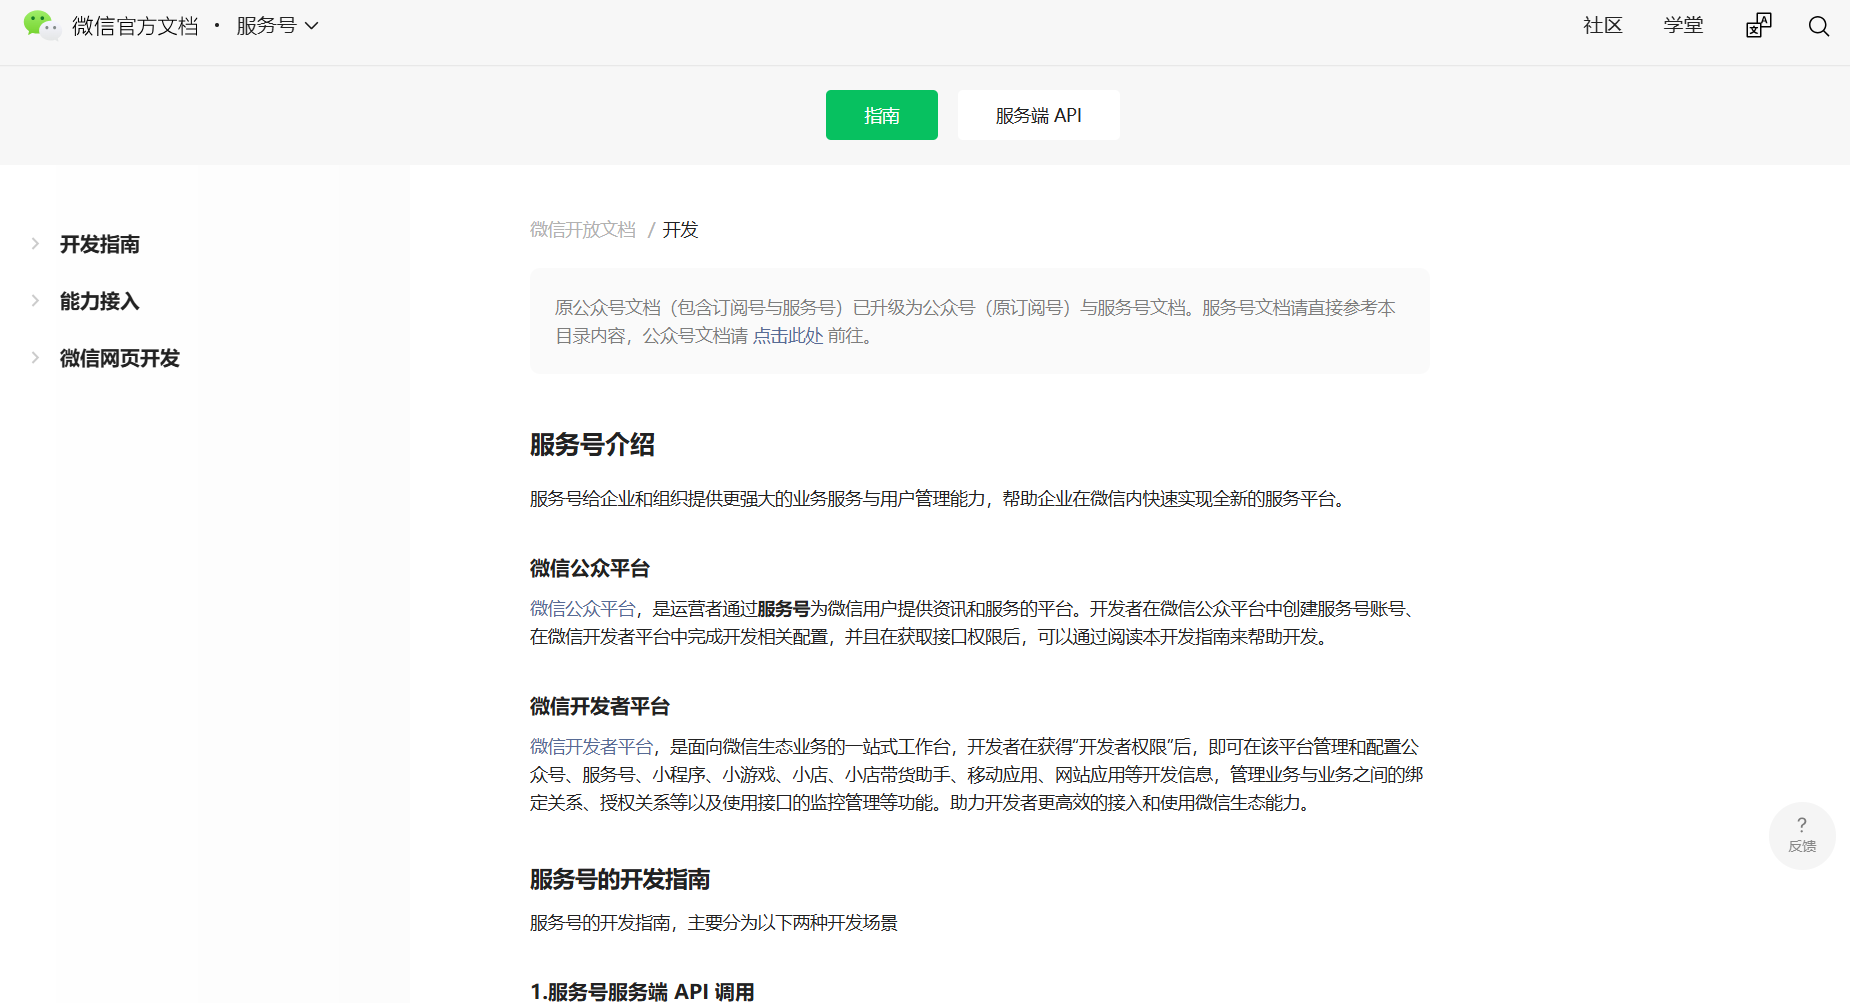Select the 指南 tab
1850x1003 pixels.
(882, 115)
